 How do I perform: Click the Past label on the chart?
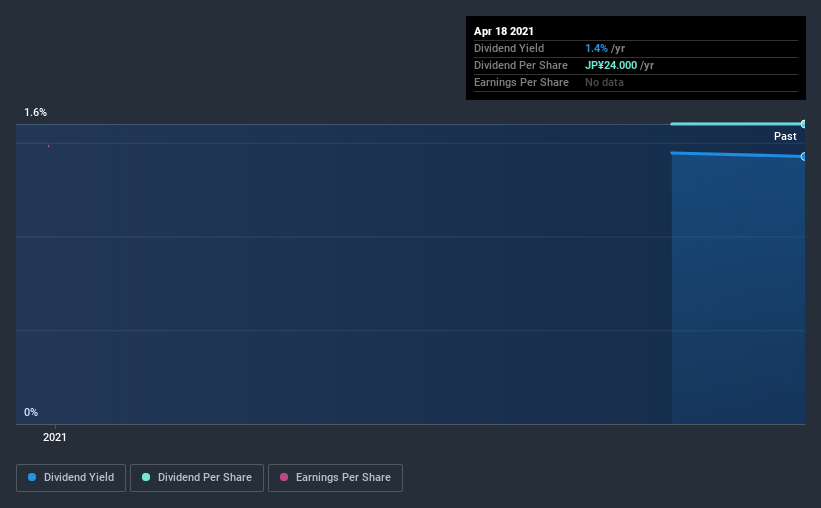(x=785, y=136)
